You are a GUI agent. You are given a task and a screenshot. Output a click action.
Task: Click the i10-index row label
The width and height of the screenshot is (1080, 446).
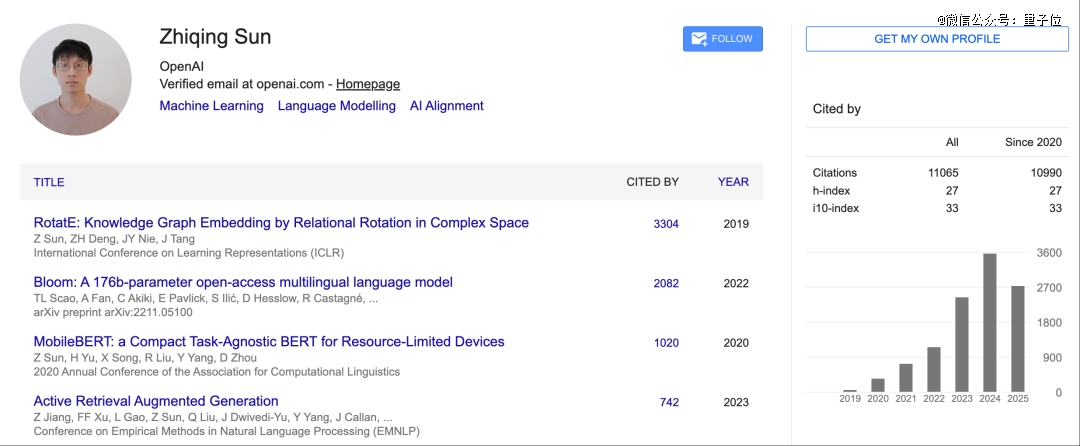tap(835, 208)
